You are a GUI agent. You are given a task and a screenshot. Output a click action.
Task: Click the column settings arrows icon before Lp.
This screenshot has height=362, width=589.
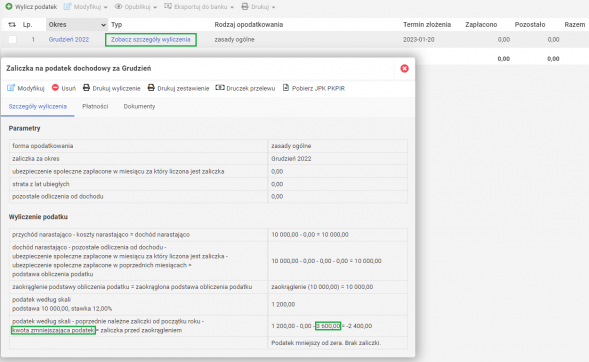point(12,24)
